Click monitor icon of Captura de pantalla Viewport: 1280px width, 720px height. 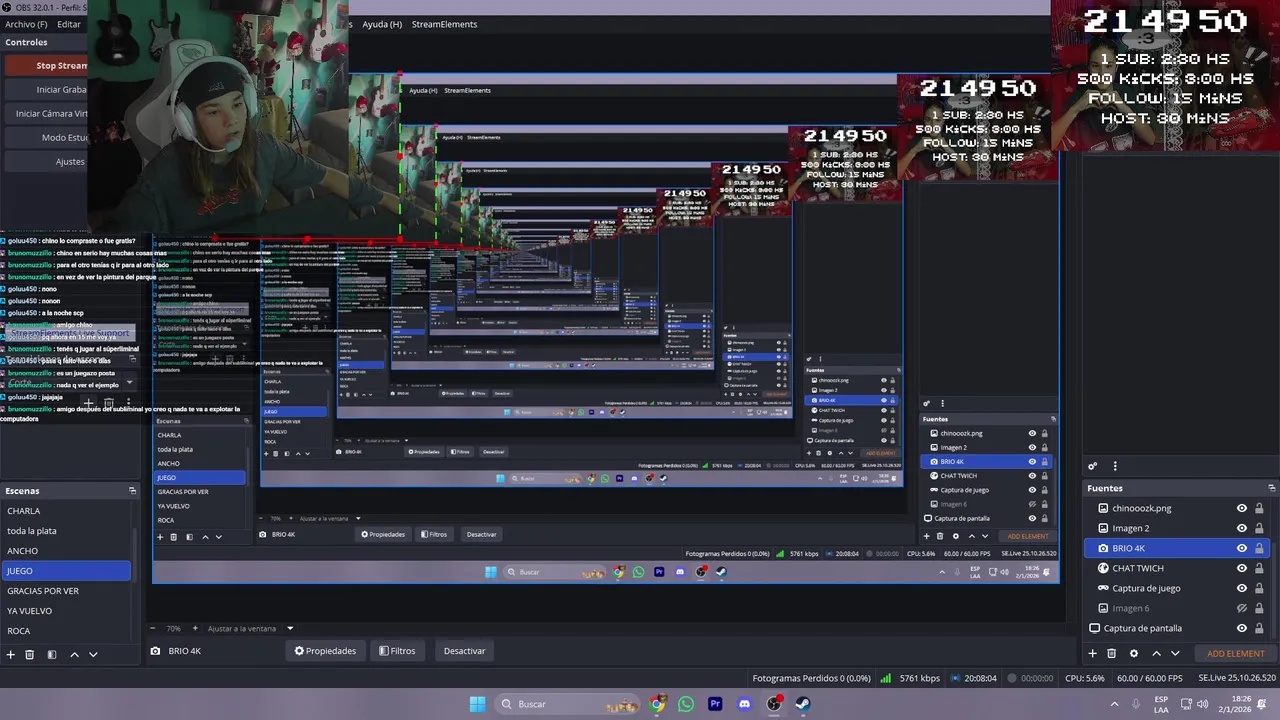point(1095,628)
